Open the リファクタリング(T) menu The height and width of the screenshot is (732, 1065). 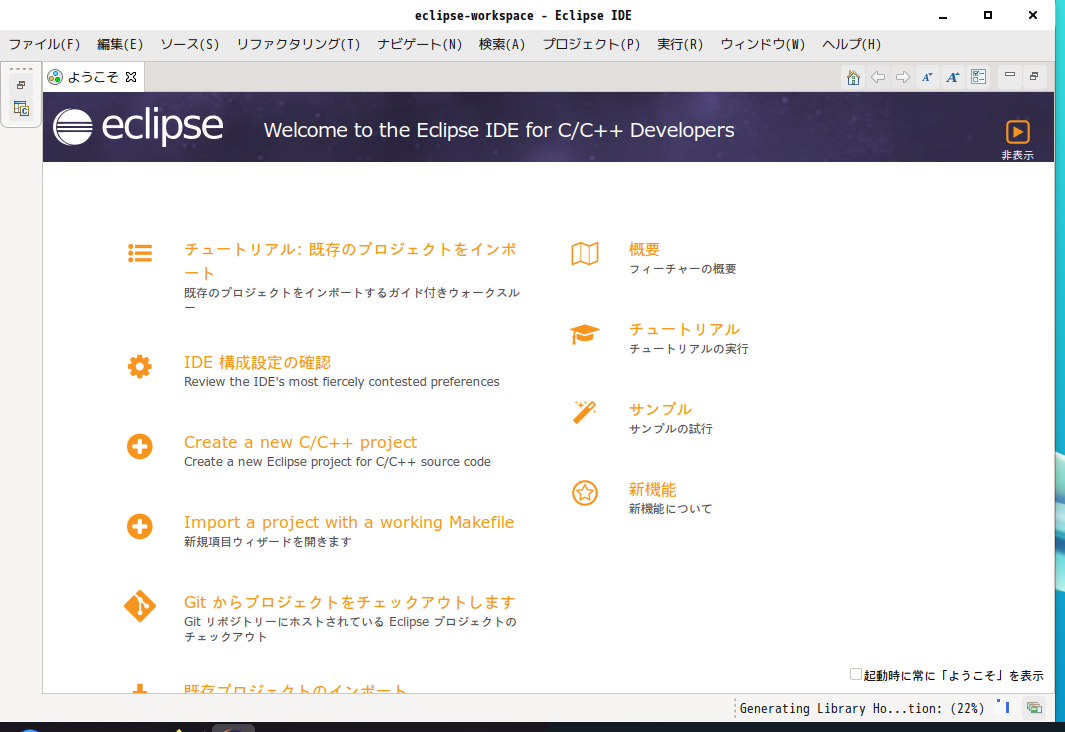(298, 45)
